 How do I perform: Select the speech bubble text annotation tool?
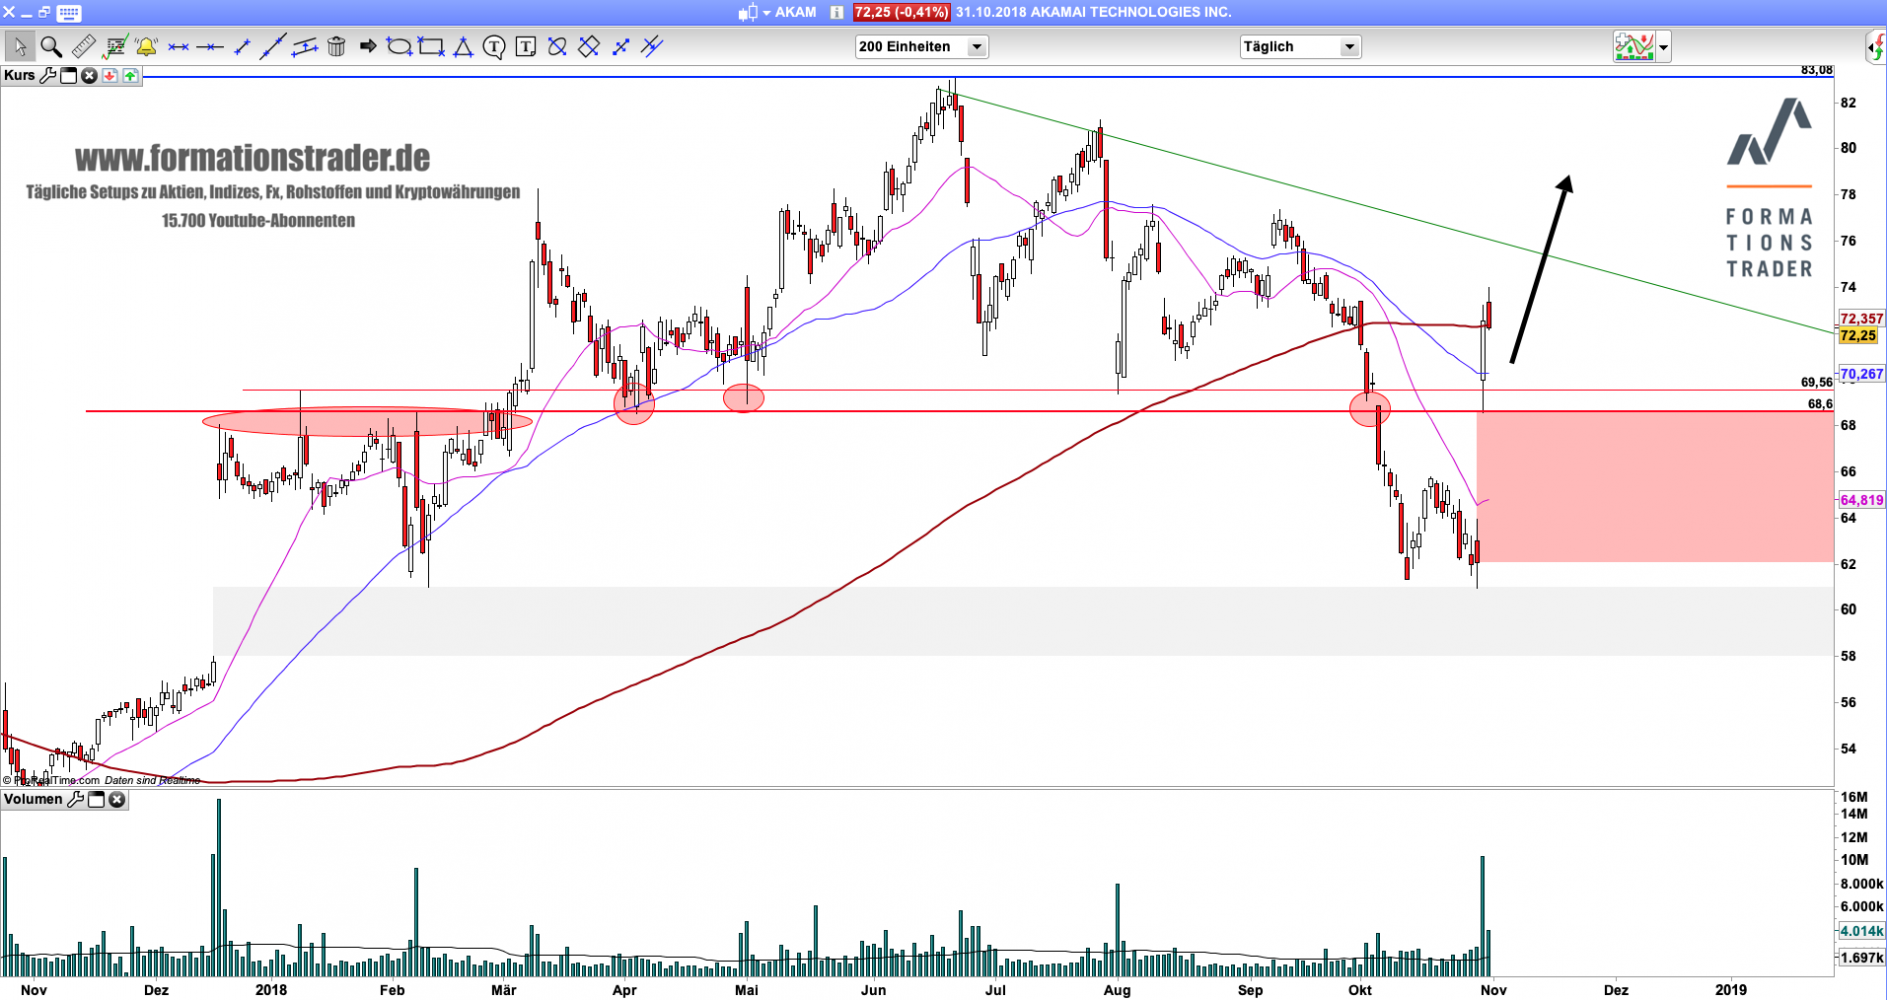[x=494, y=47]
